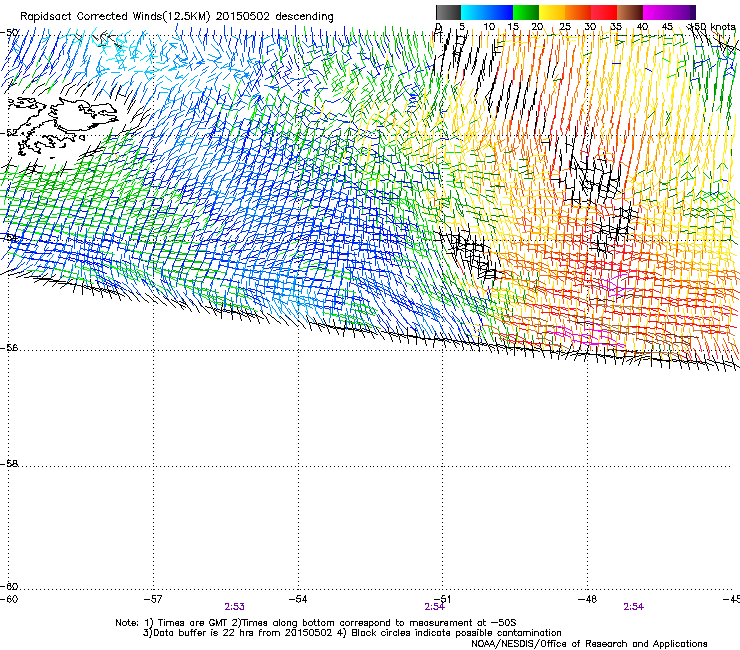The width and height of the screenshot is (740, 650).
Task: Click the title 'Rapidscat Corrected Winds(12.5KM)'
Action: [115, 17]
